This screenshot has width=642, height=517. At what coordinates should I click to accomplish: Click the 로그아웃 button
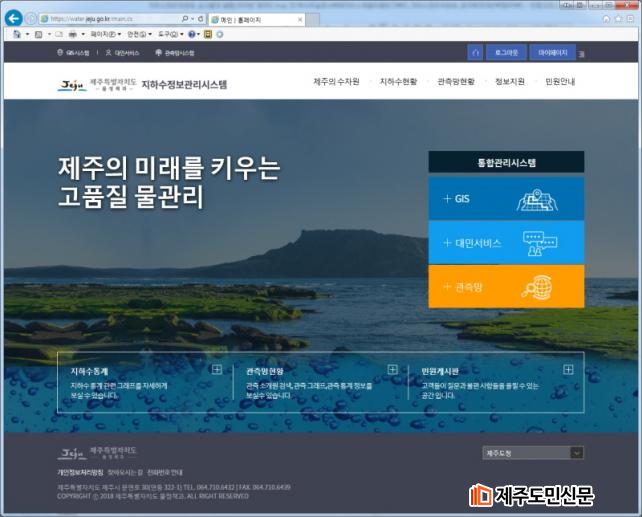504,52
